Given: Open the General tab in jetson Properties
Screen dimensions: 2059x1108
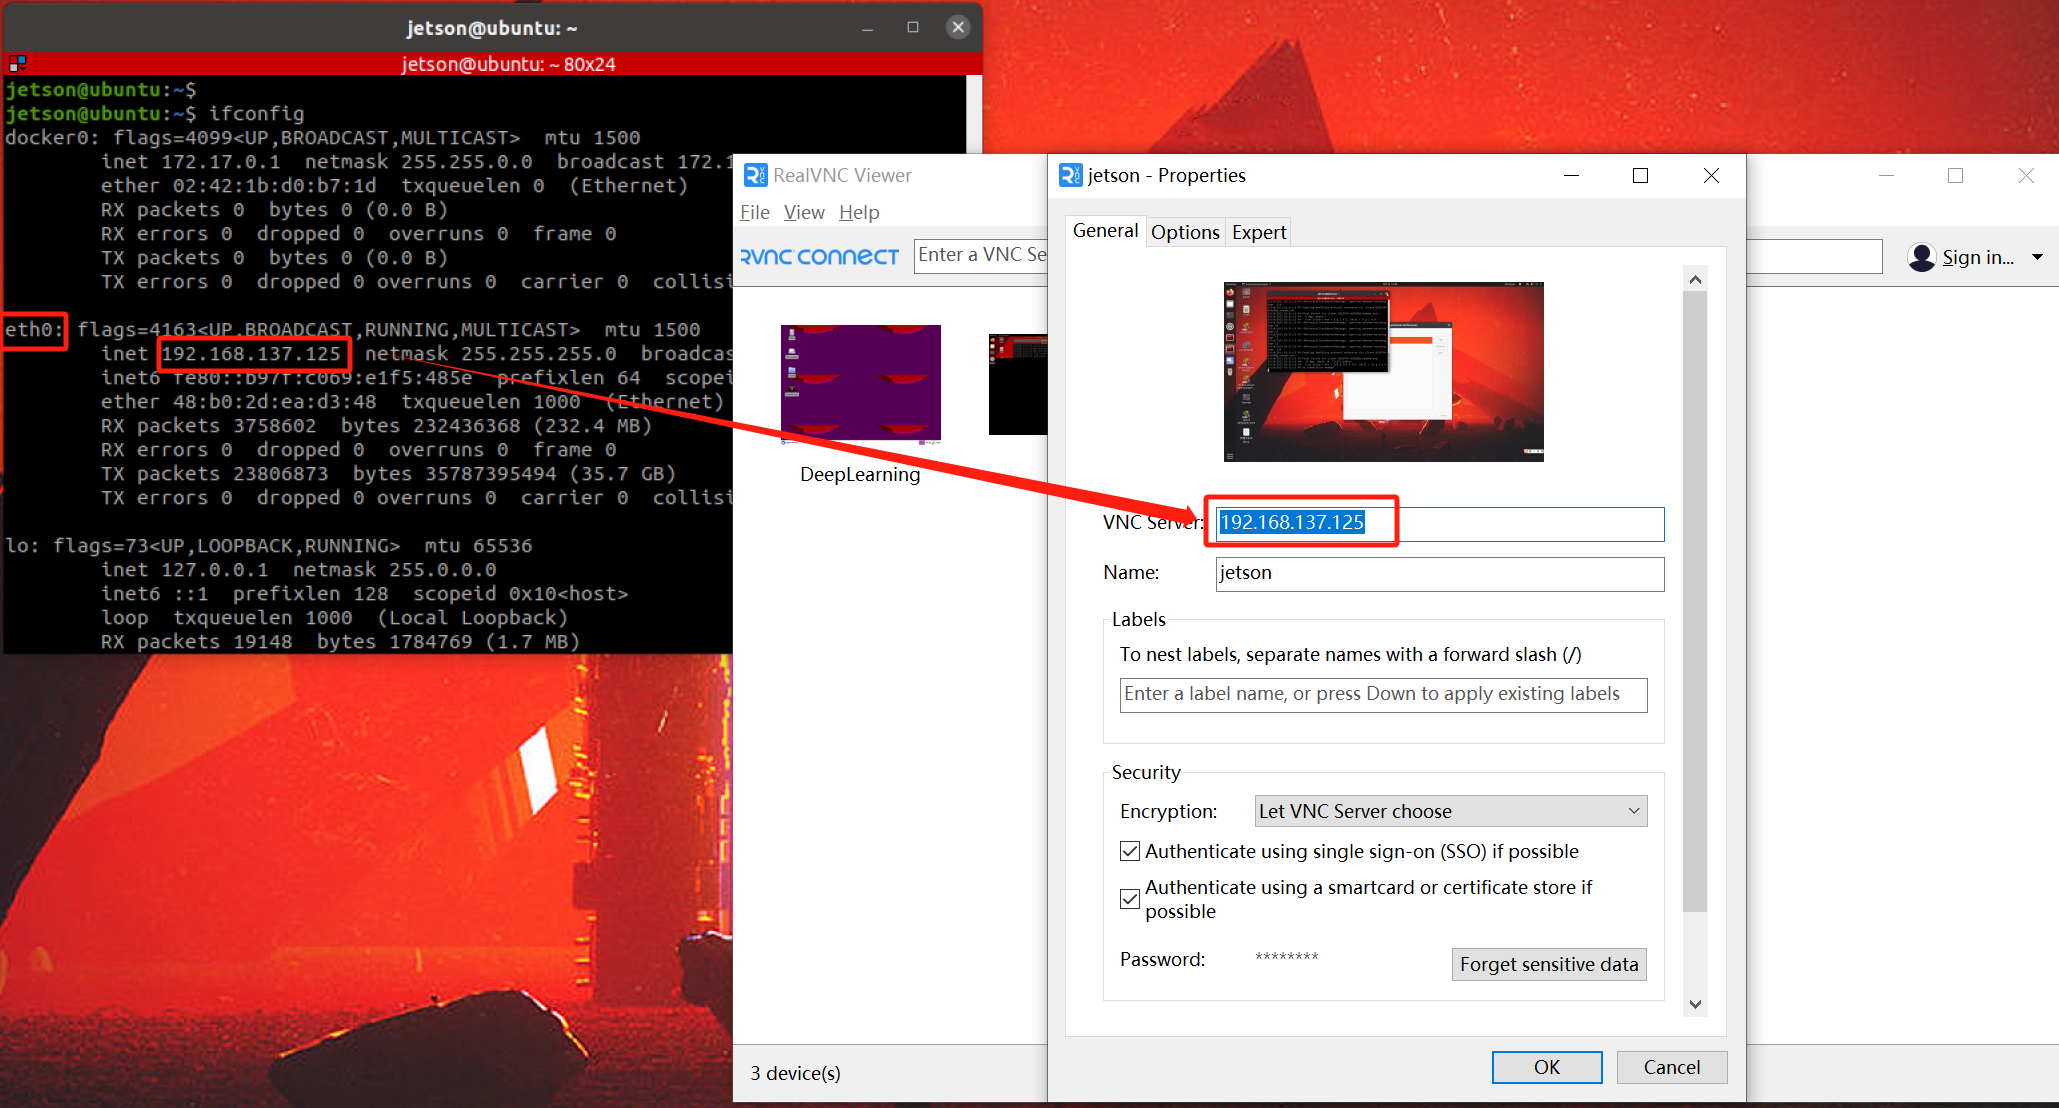Looking at the screenshot, I should pos(1105,231).
